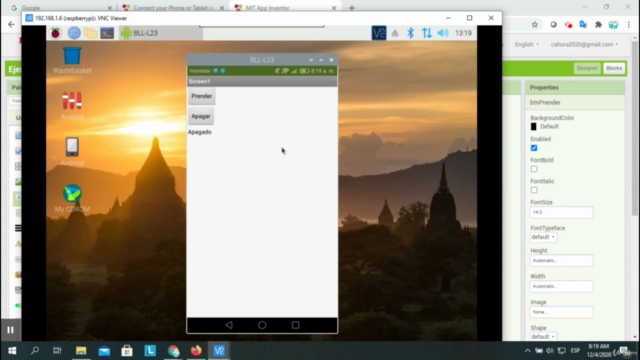The image size is (640, 360).
Task: Tap the Android recent apps square icon
Action: [296, 325]
